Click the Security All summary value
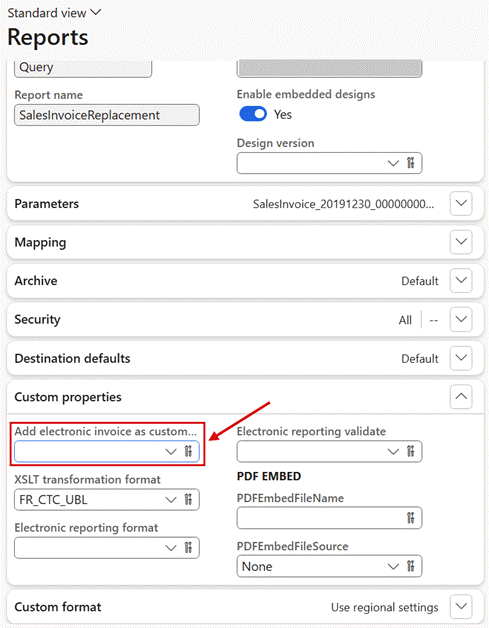 pyautogui.click(x=405, y=320)
